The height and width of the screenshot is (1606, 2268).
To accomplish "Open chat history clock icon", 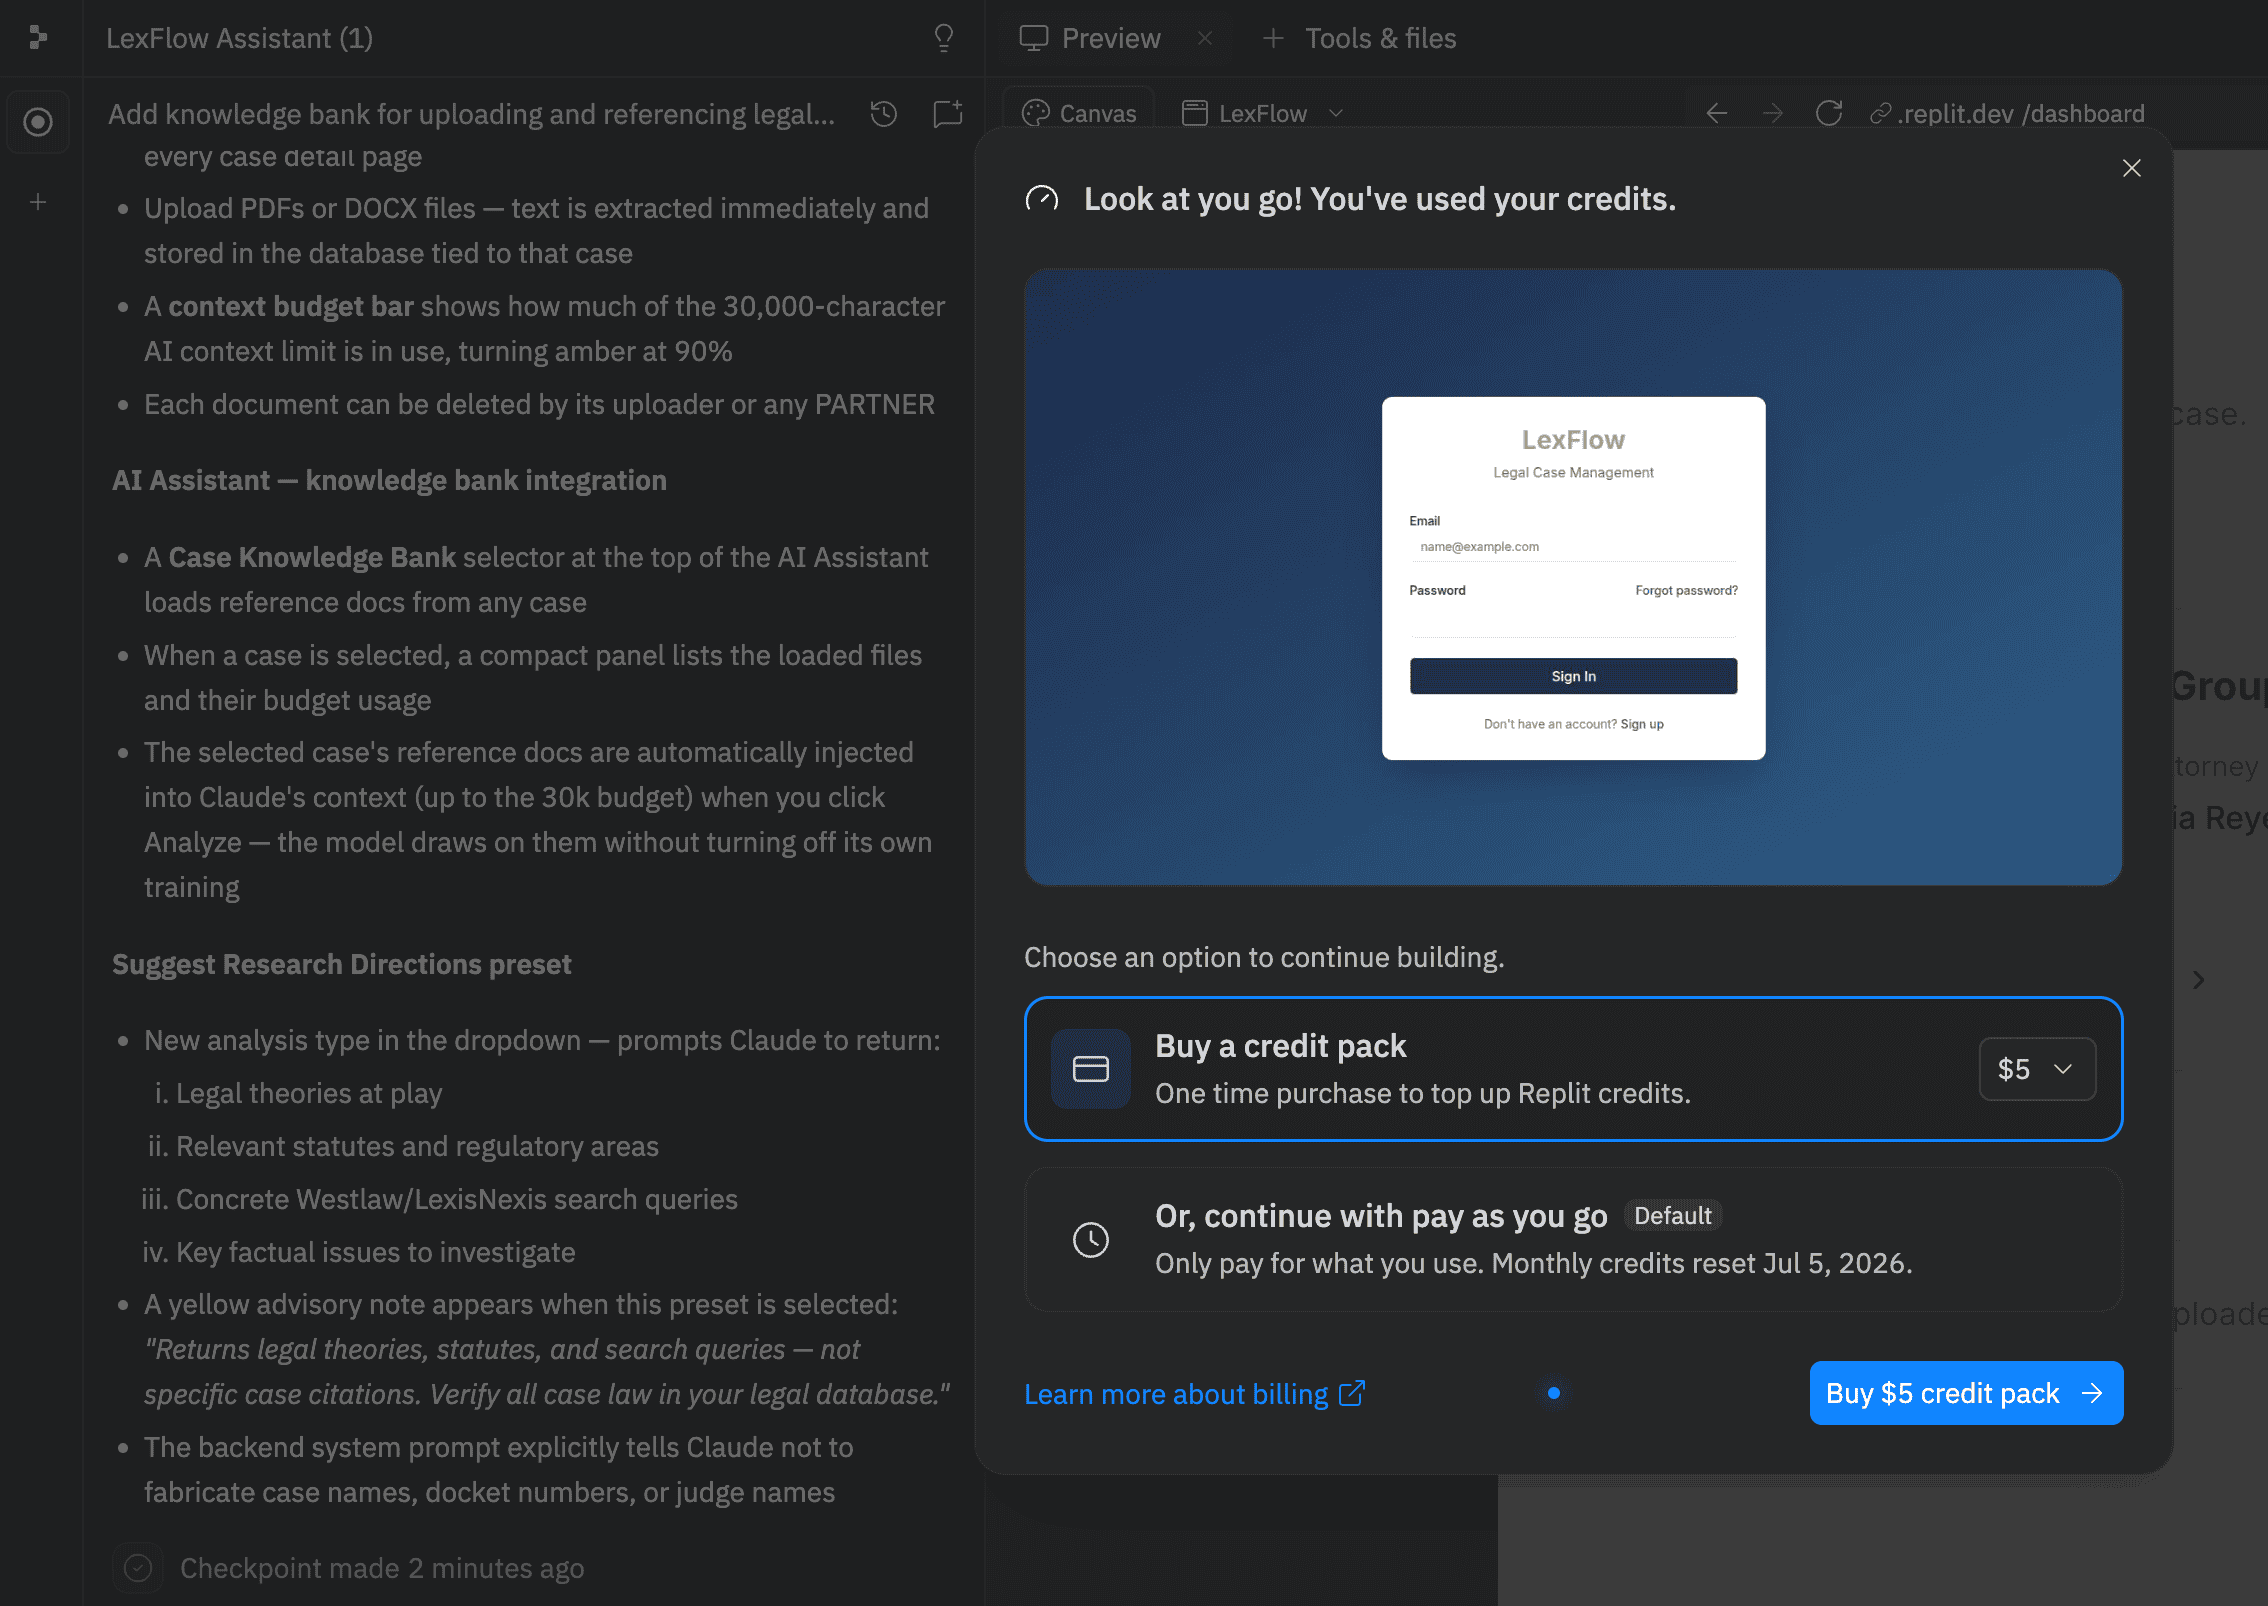I will tap(883, 114).
